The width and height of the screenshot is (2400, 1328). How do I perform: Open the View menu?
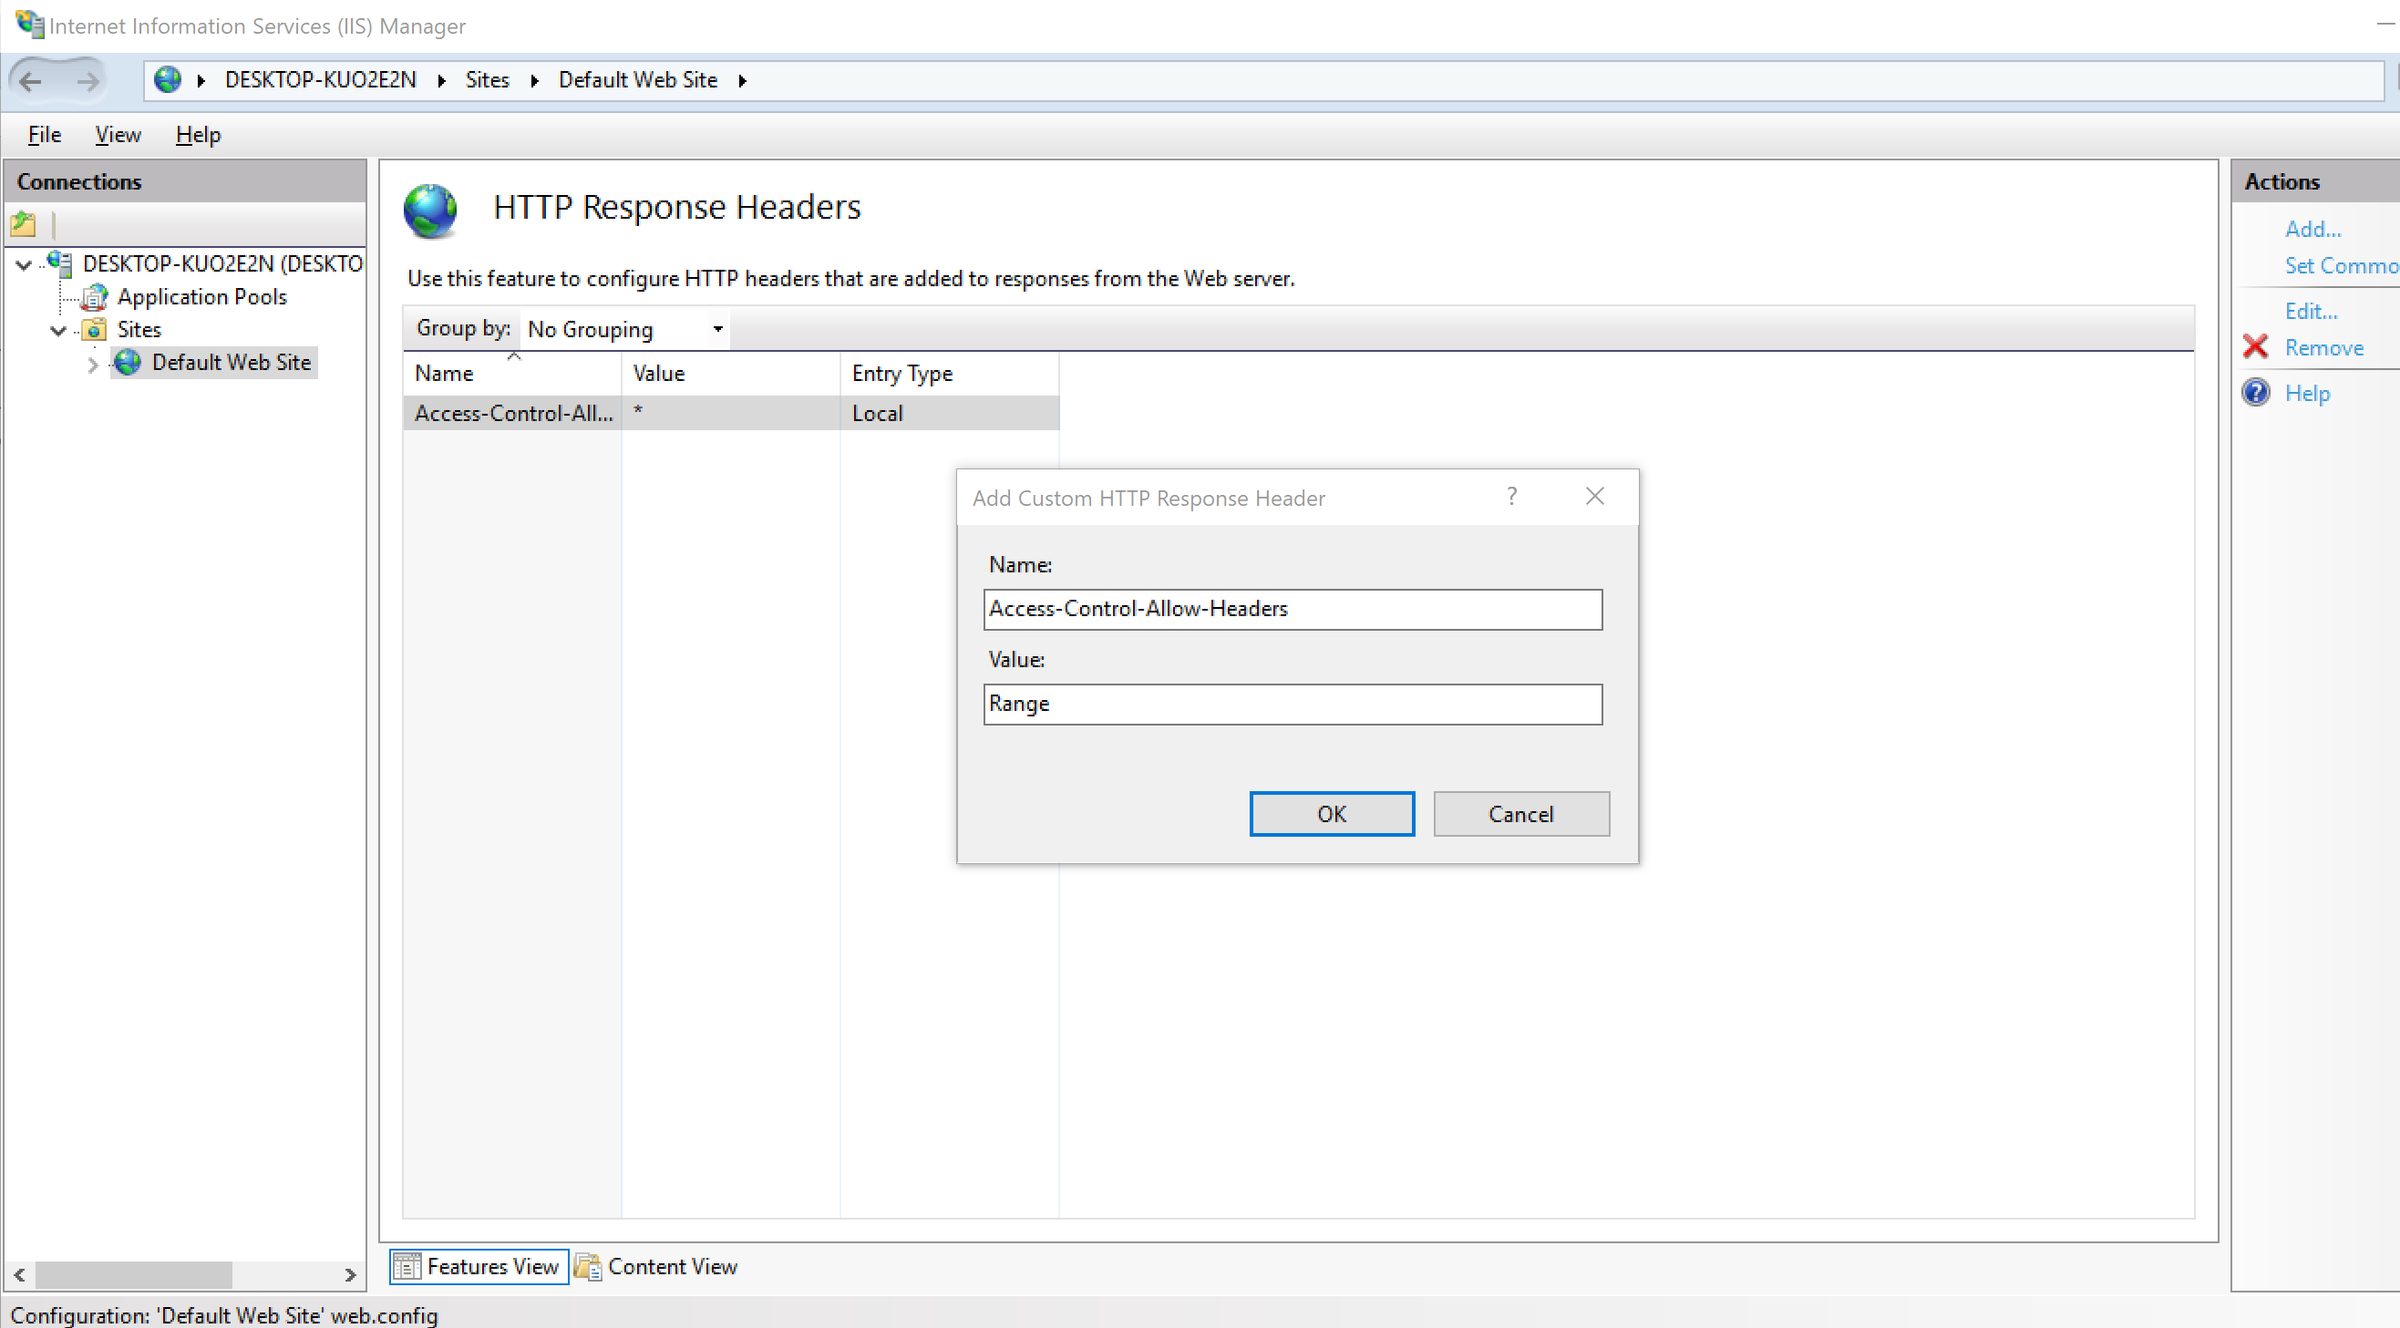coord(117,134)
